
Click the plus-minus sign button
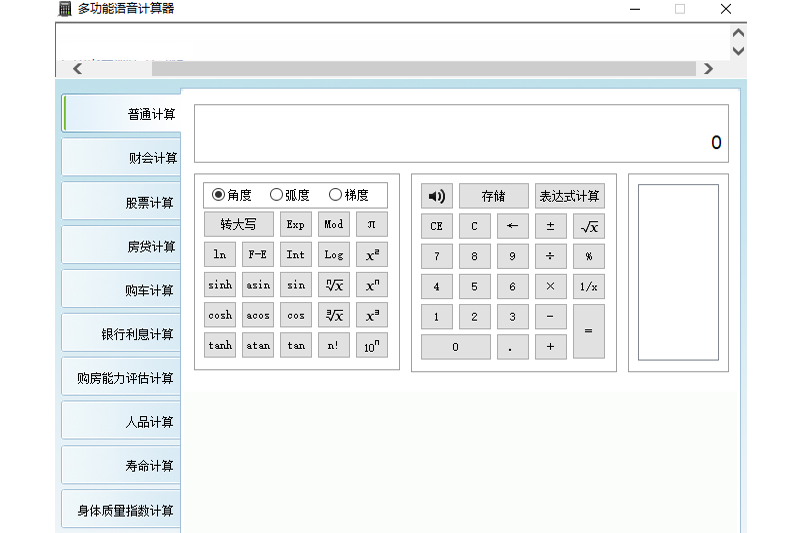tap(551, 226)
